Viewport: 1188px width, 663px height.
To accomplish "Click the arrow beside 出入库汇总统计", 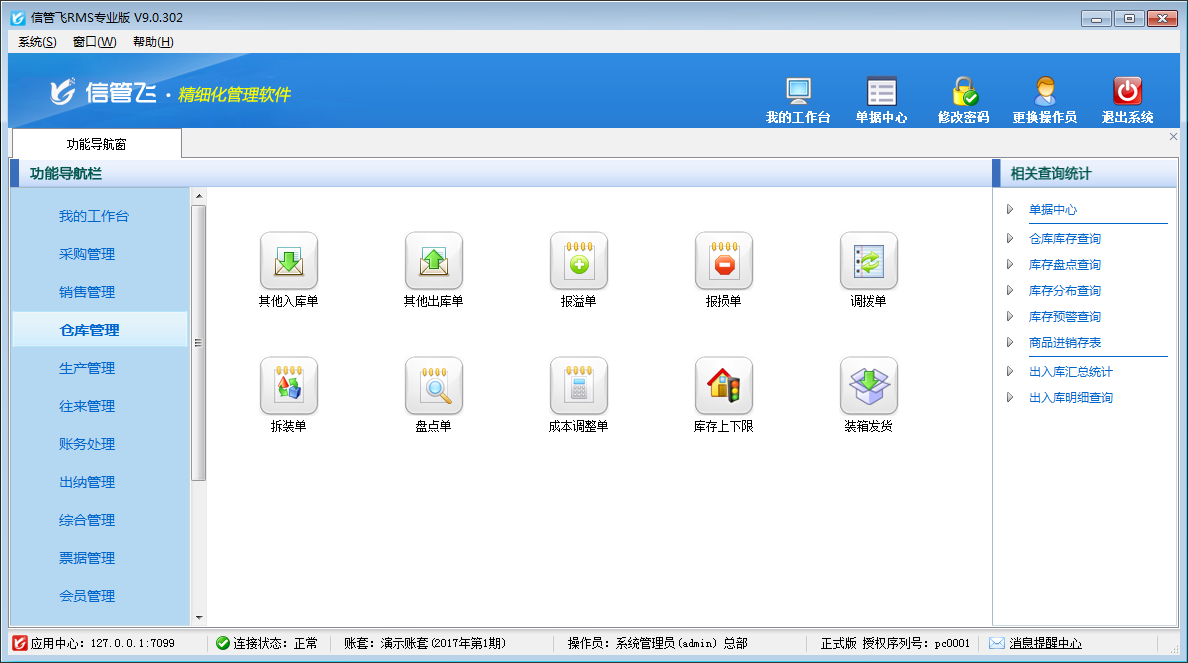I will point(1010,371).
